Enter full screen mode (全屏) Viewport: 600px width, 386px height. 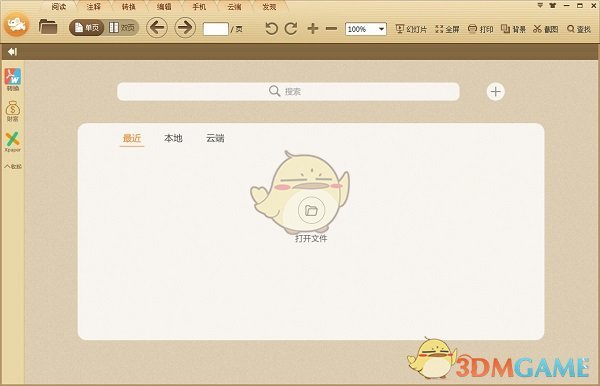pos(447,29)
